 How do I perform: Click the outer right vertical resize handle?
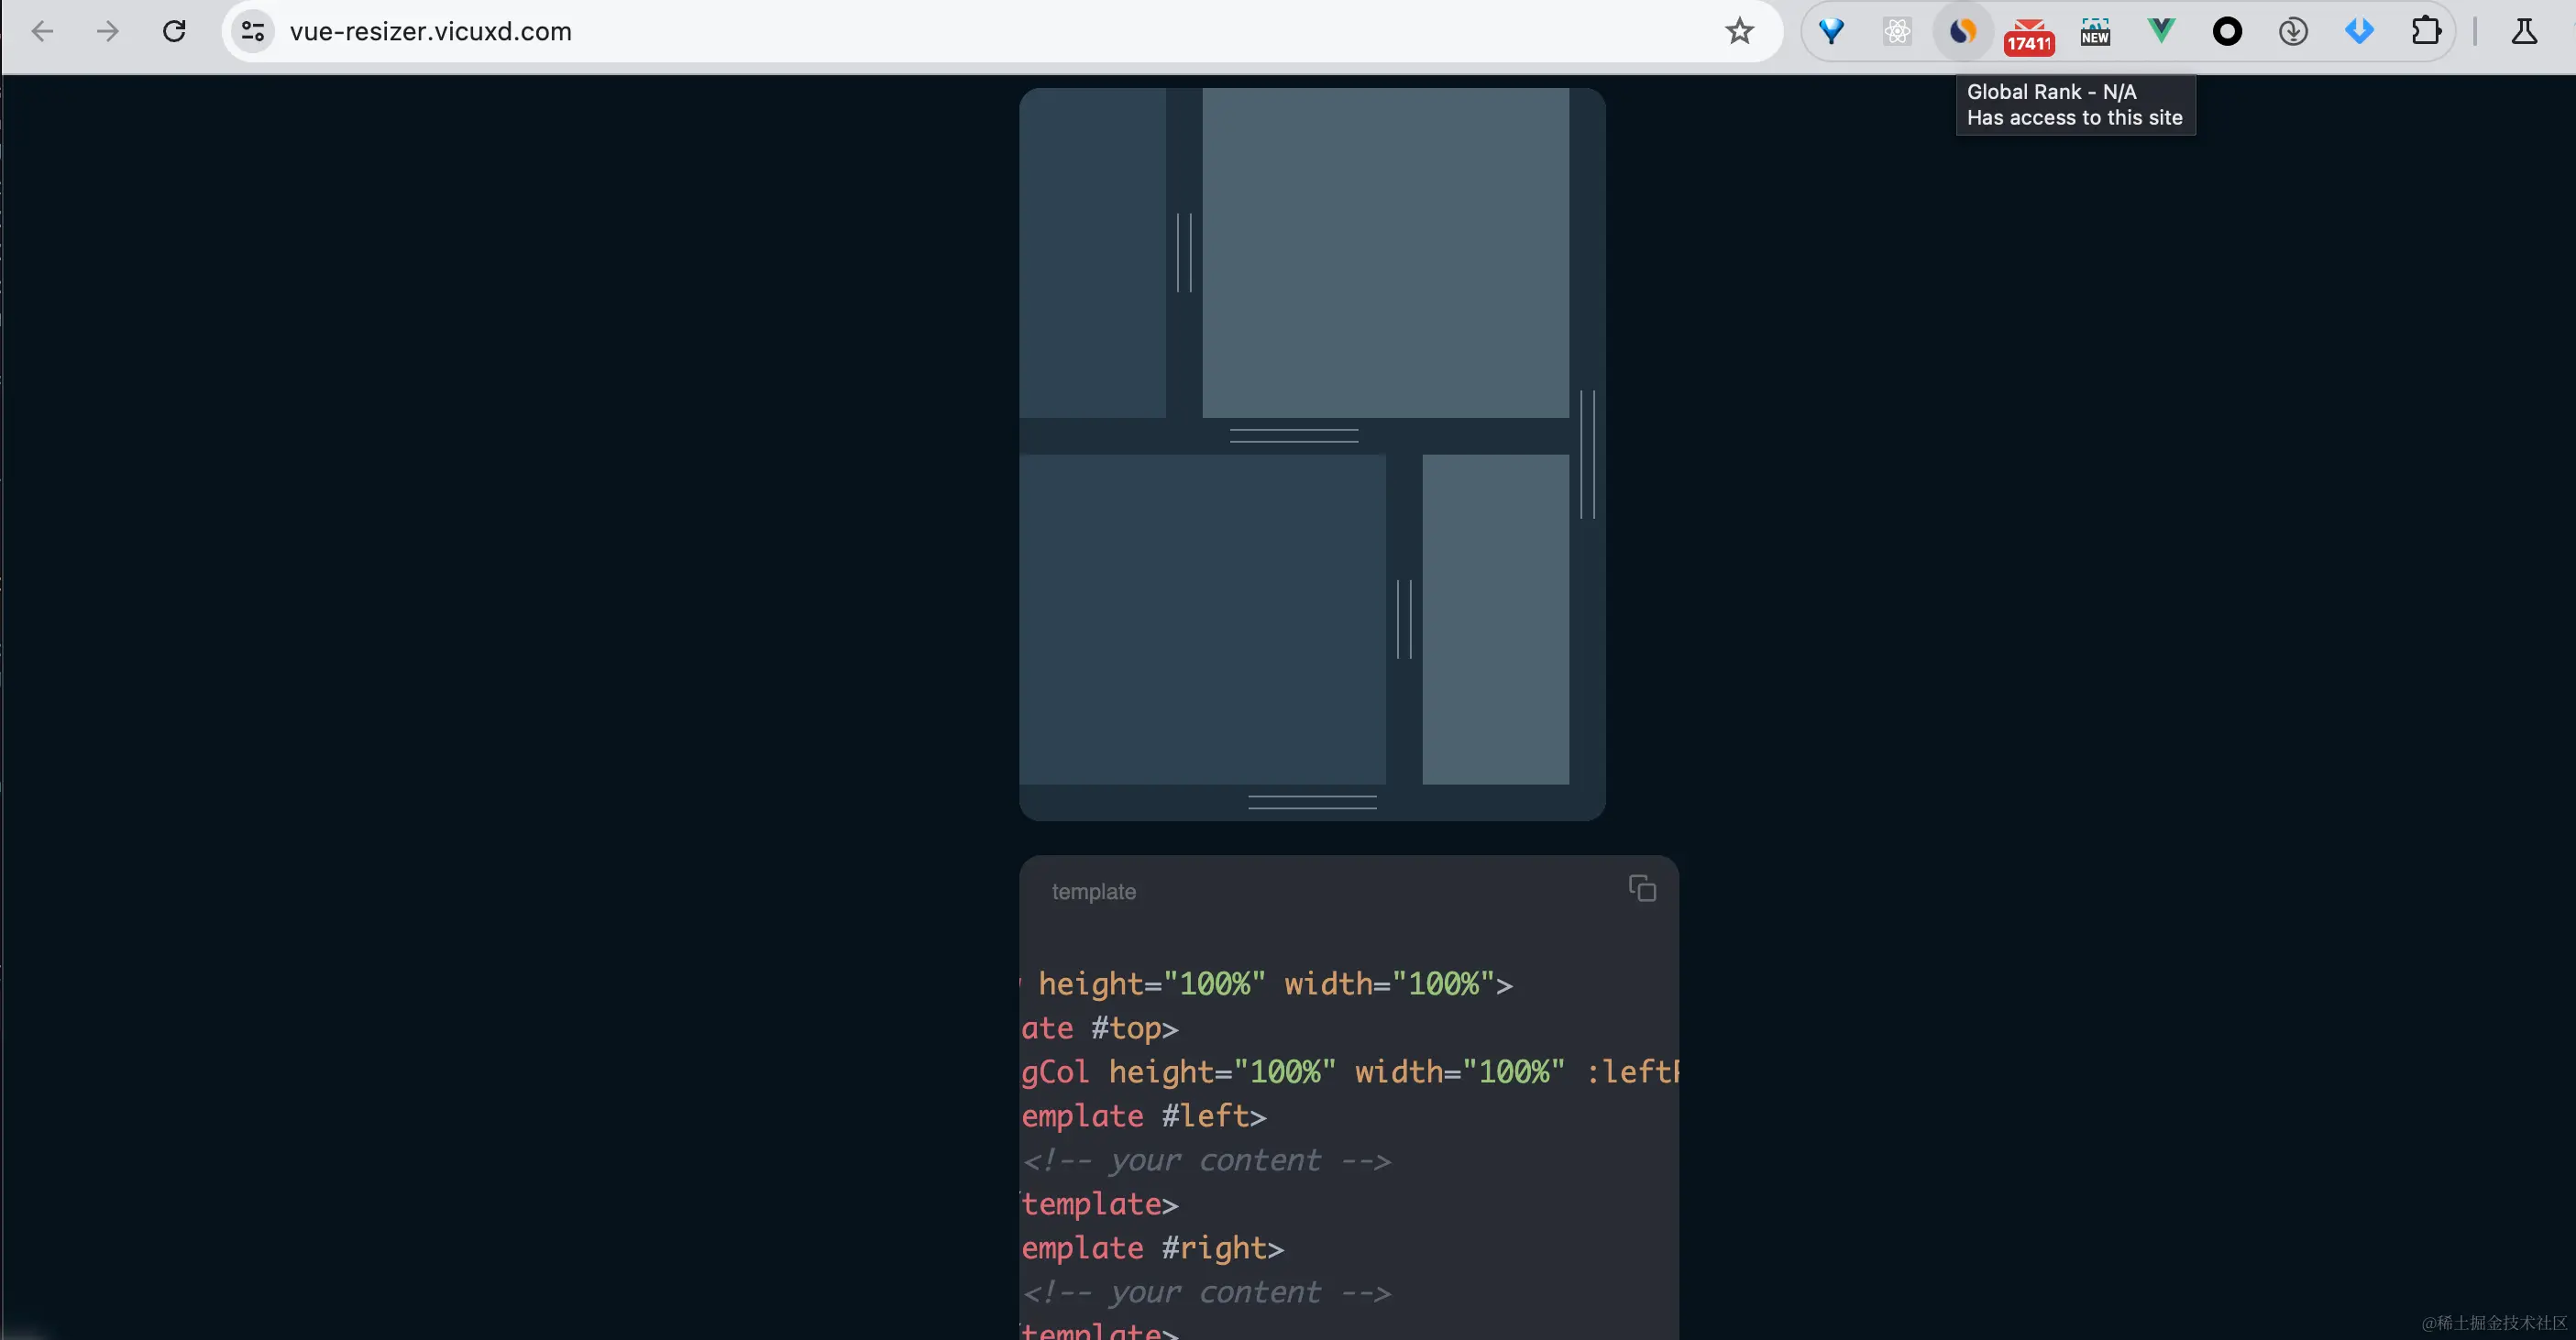(x=1587, y=454)
